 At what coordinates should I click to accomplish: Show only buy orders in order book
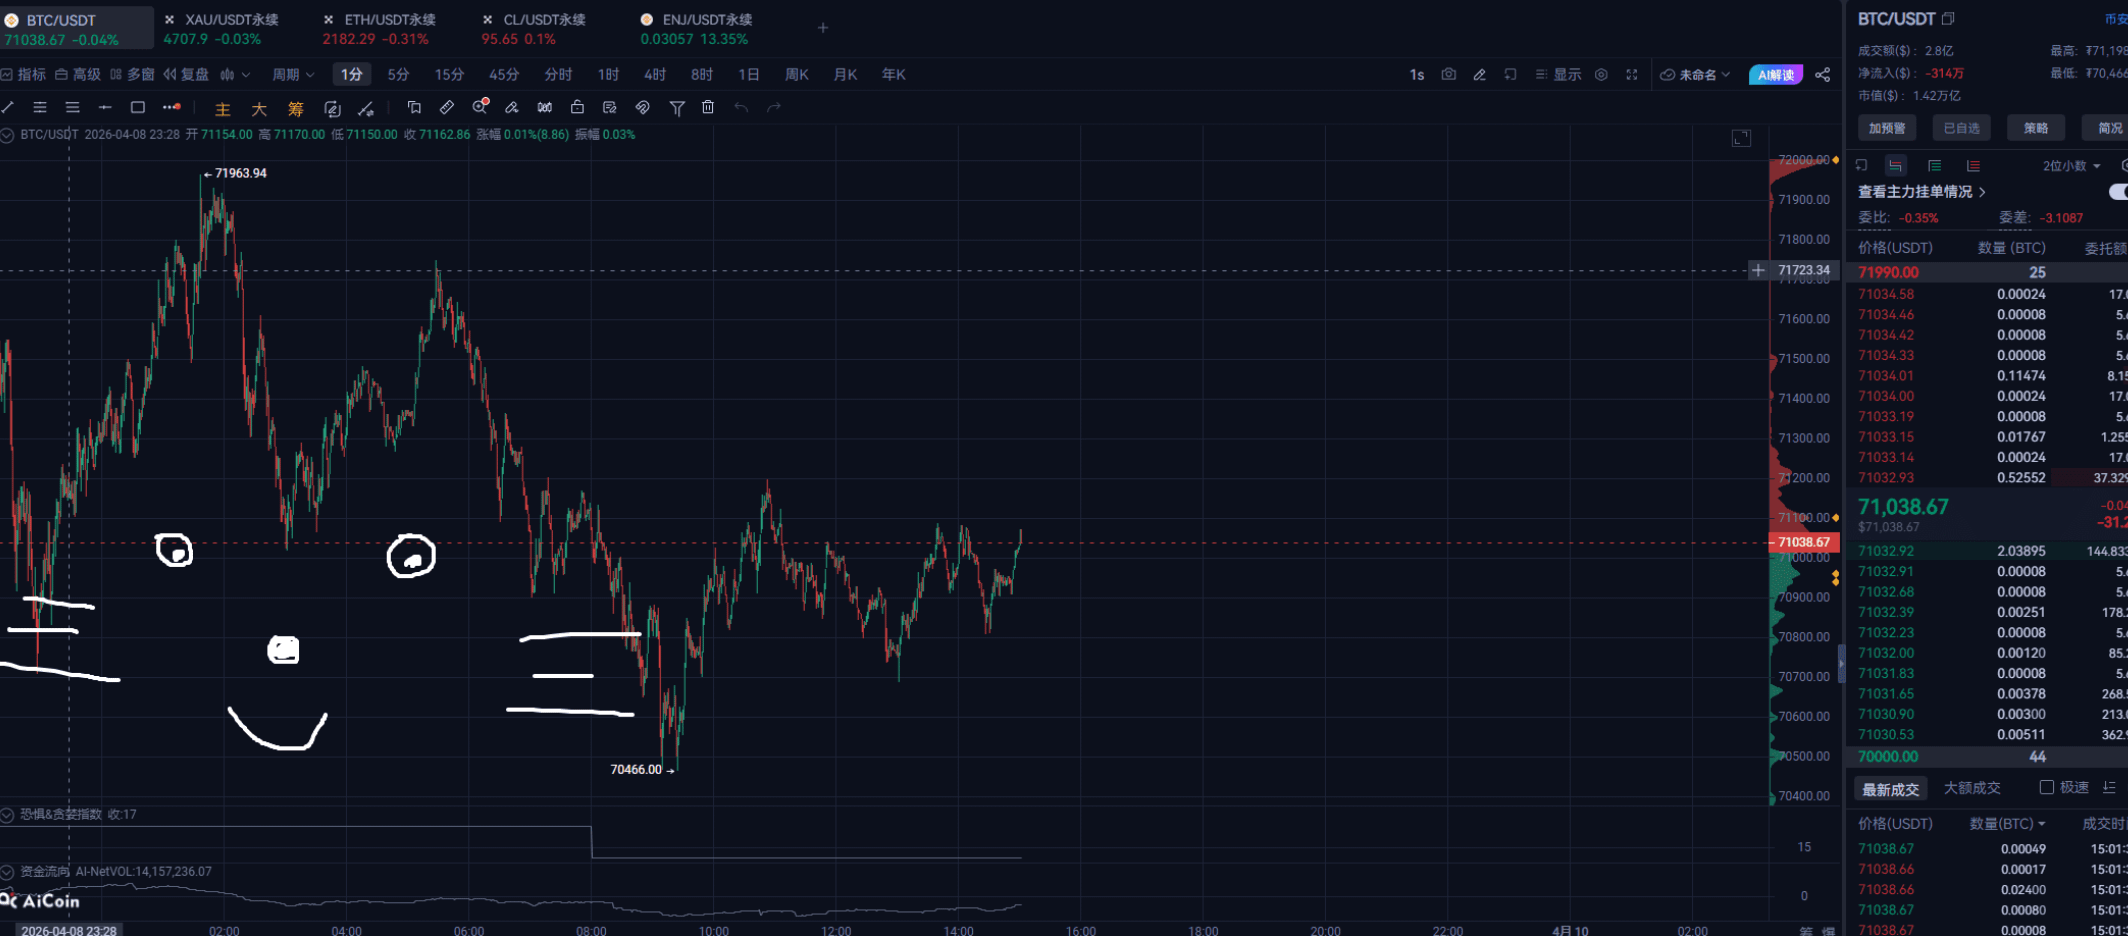coord(1934,166)
